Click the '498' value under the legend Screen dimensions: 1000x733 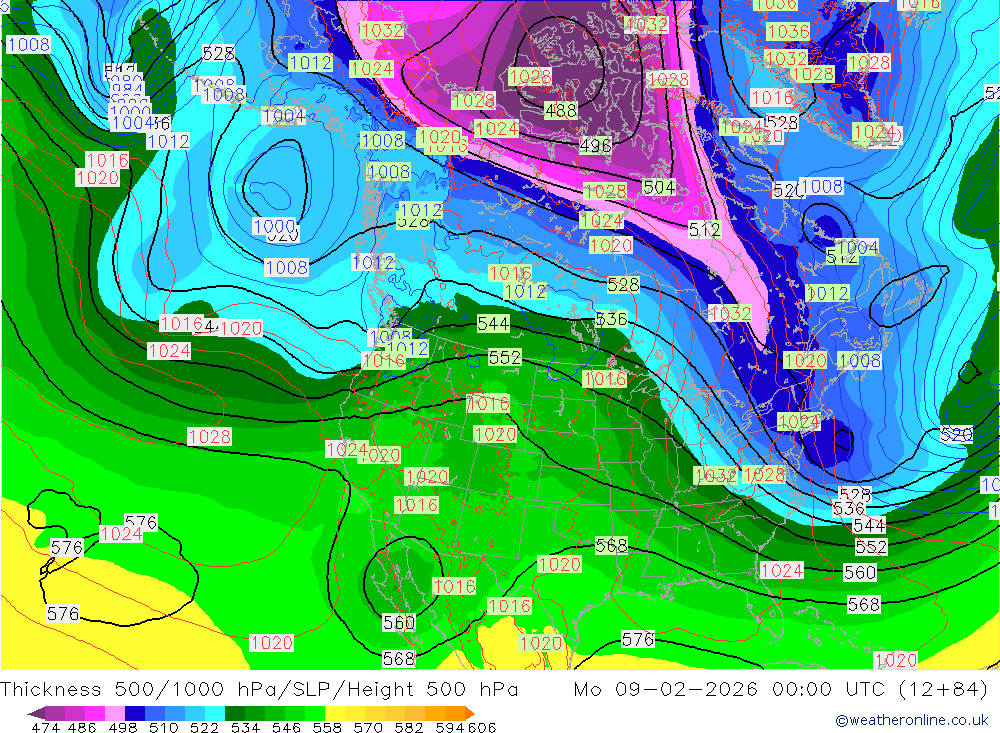(x=123, y=728)
